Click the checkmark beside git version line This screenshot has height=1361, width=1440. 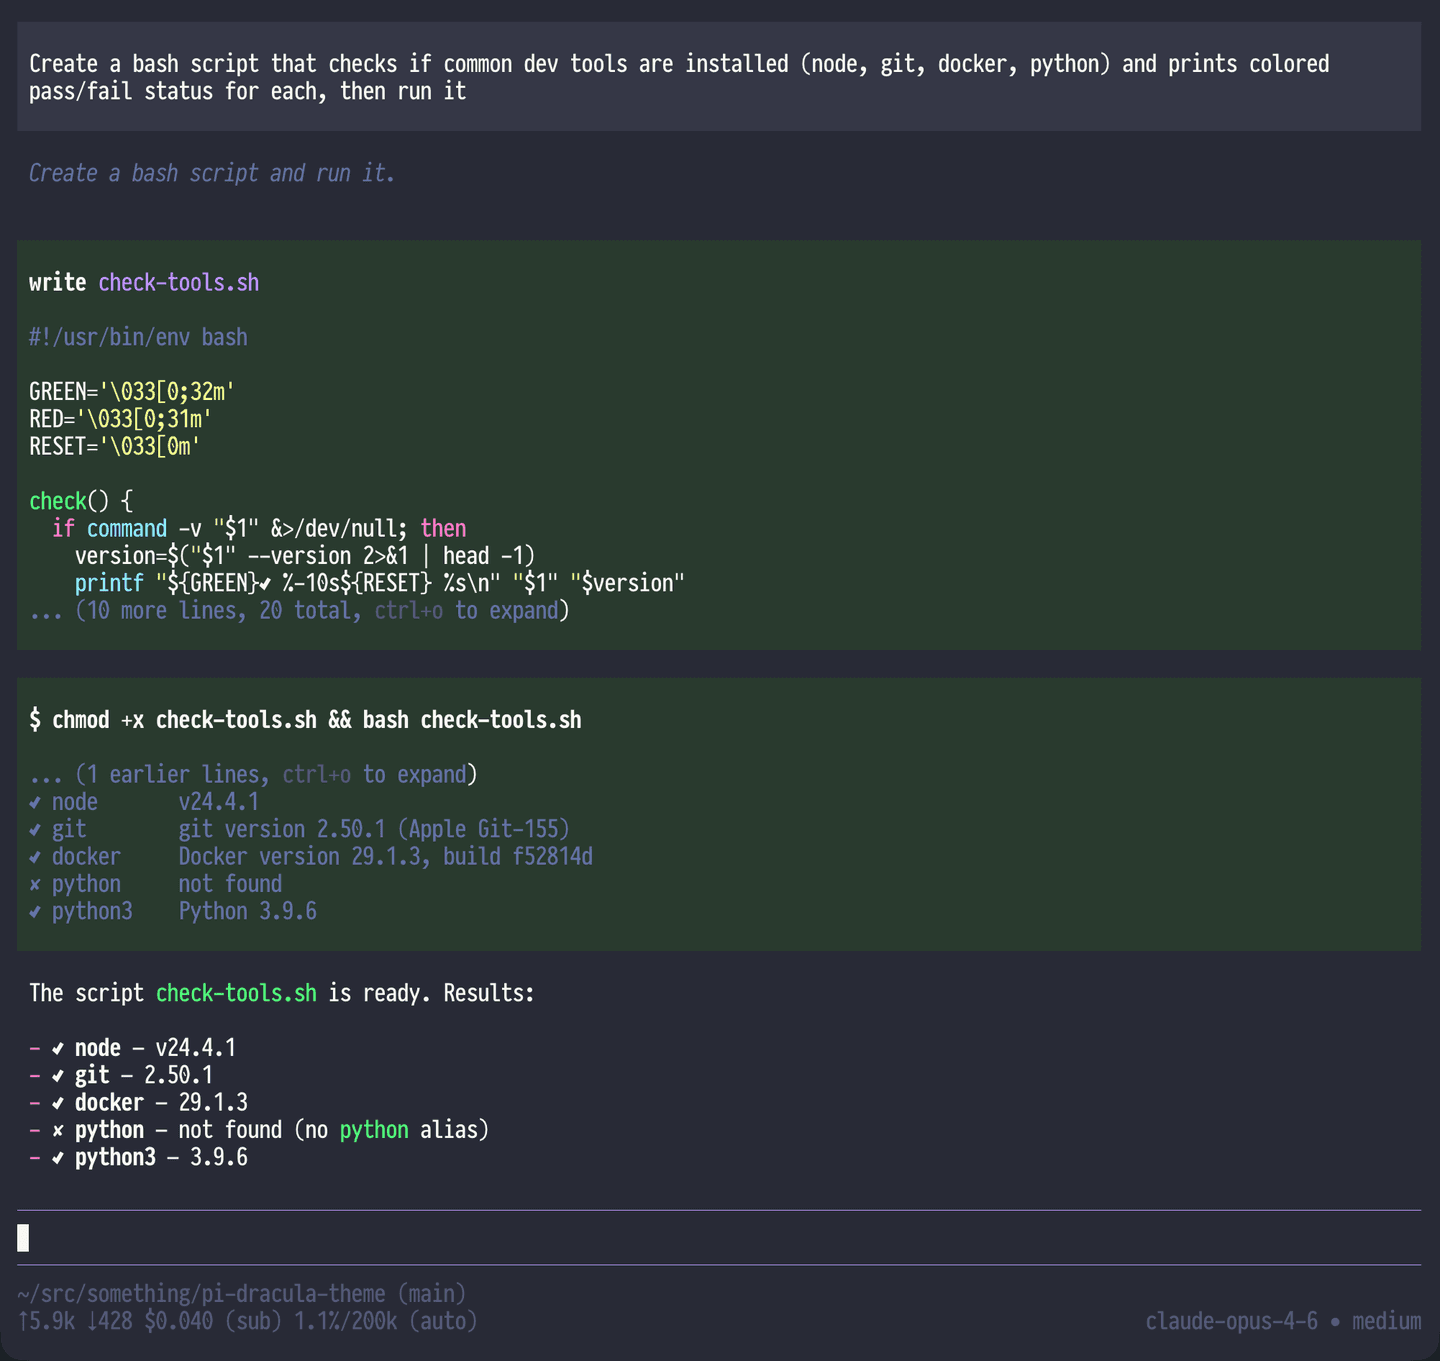(34, 828)
